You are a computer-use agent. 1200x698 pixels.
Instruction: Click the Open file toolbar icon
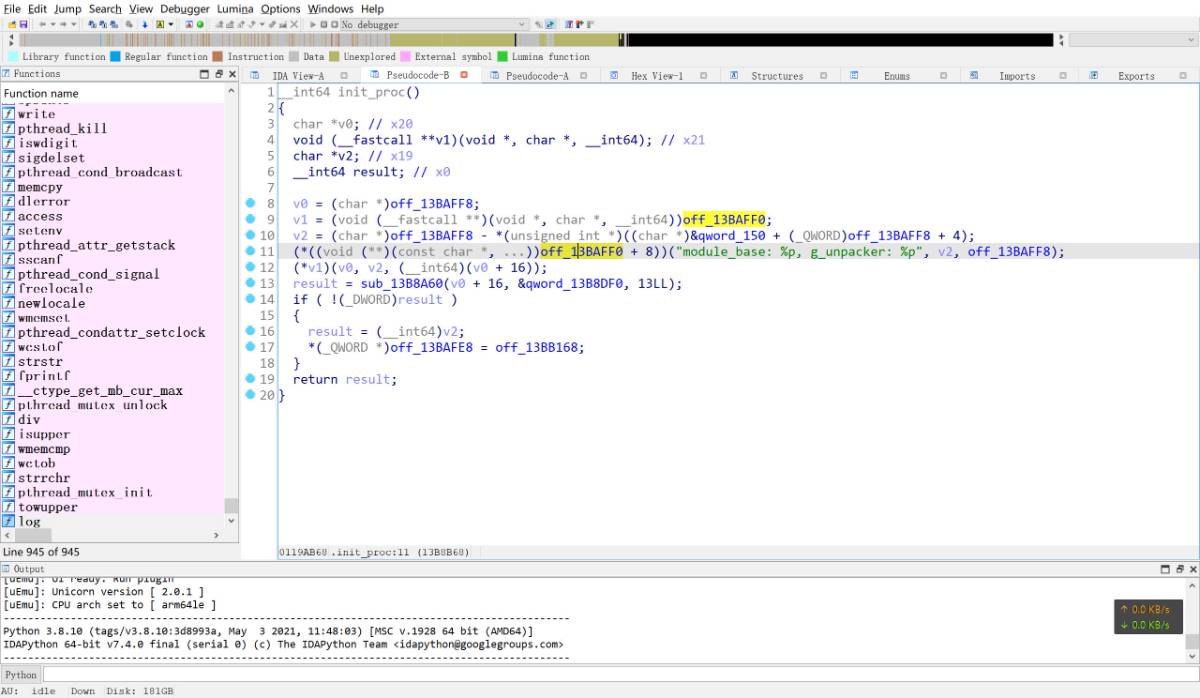(x=11, y=24)
